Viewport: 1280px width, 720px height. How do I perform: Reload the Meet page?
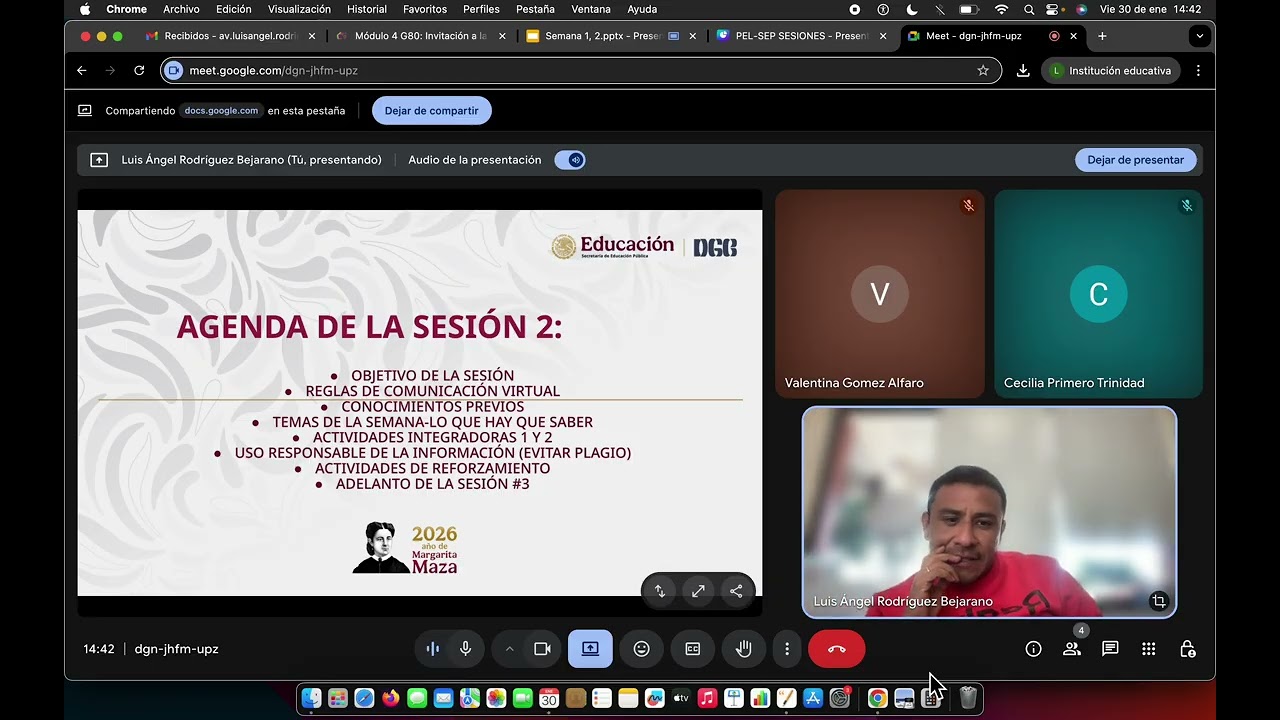coord(139,71)
